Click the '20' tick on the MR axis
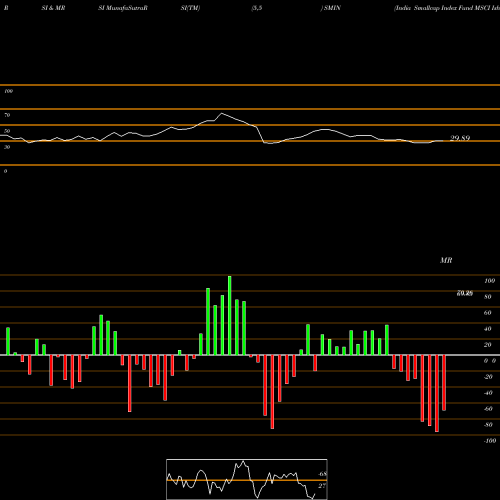This screenshot has height=500, width=500. [x=488, y=345]
